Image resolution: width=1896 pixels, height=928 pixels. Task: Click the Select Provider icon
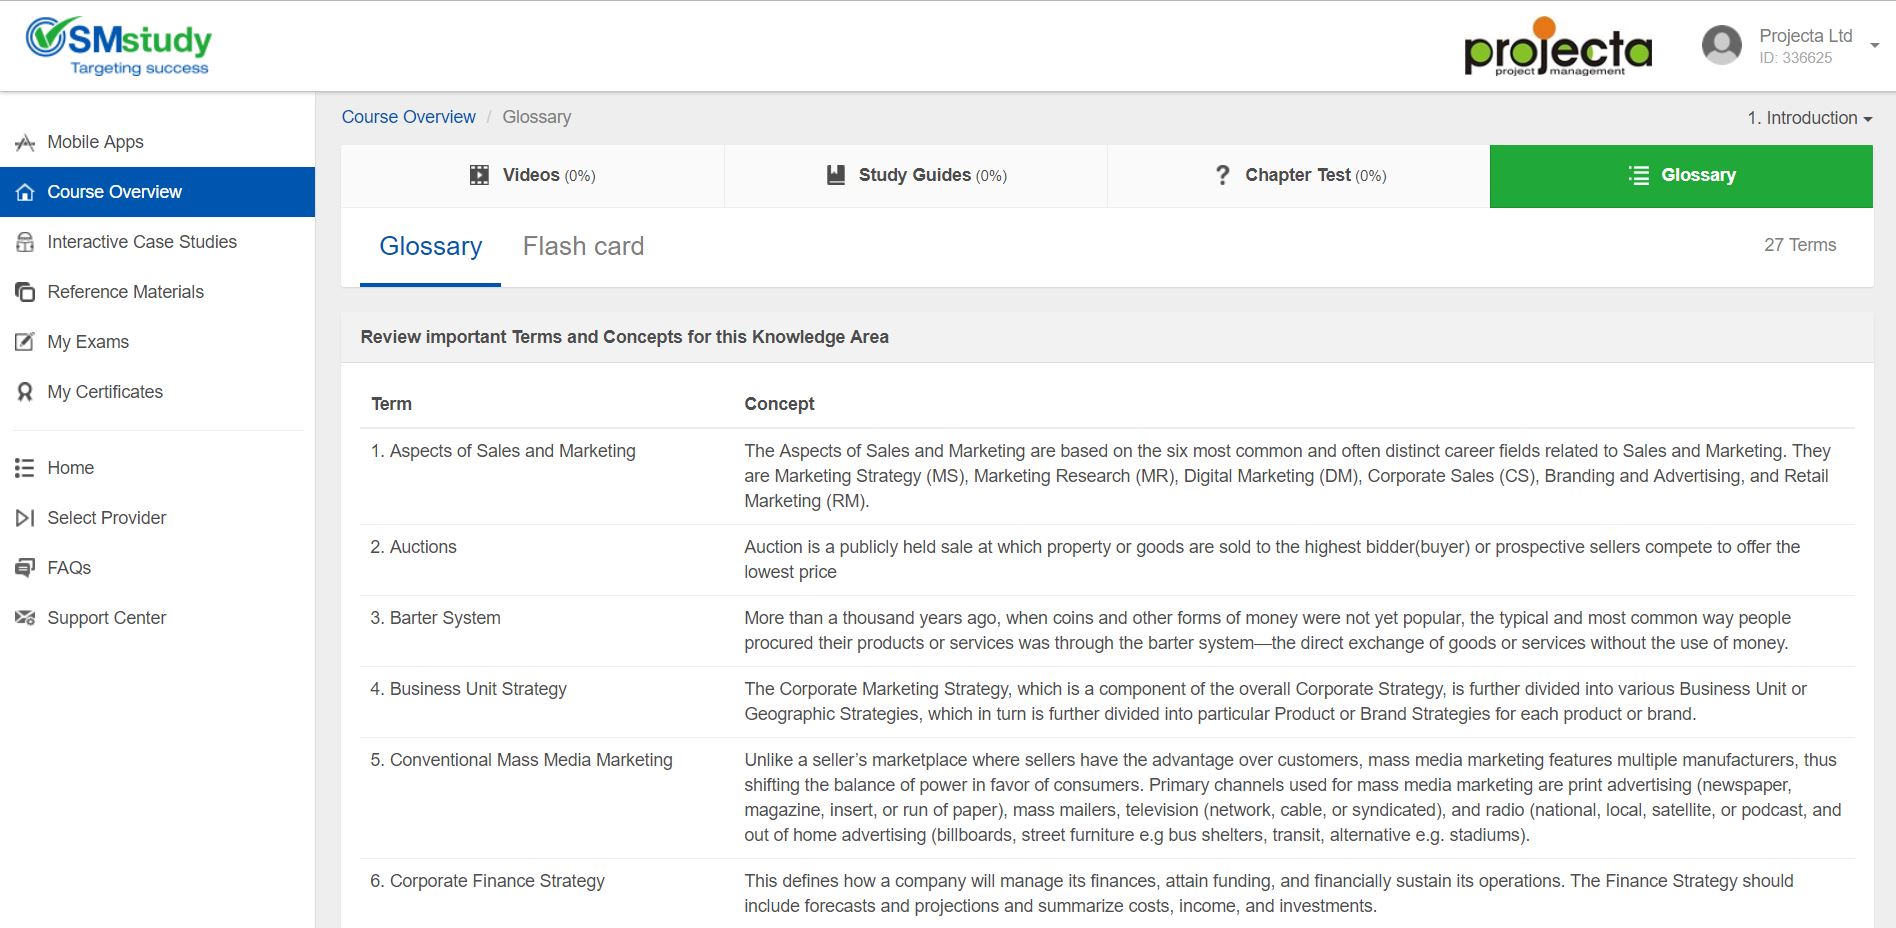pyautogui.click(x=25, y=518)
